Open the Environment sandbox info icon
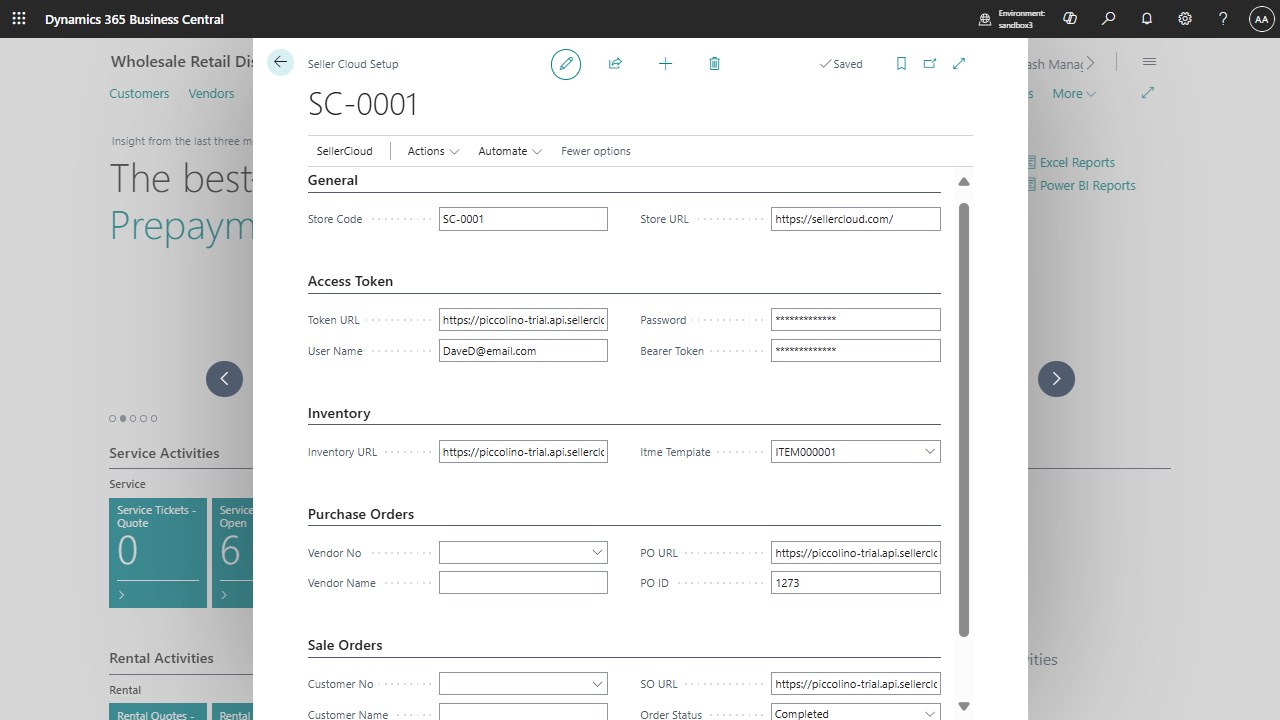The height and width of the screenshot is (720, 1280). point(985,19)
